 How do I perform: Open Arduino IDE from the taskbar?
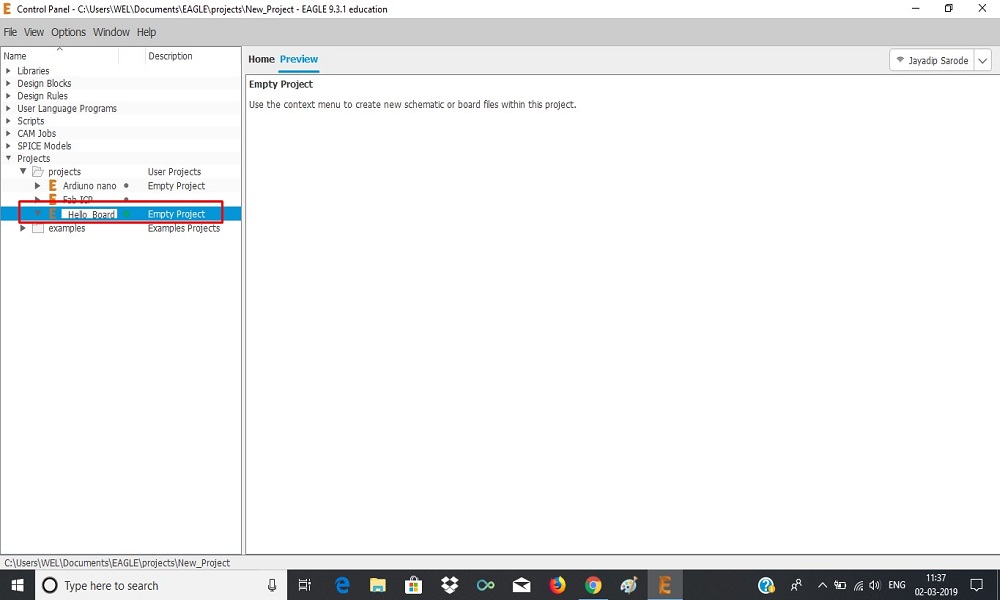485,585
